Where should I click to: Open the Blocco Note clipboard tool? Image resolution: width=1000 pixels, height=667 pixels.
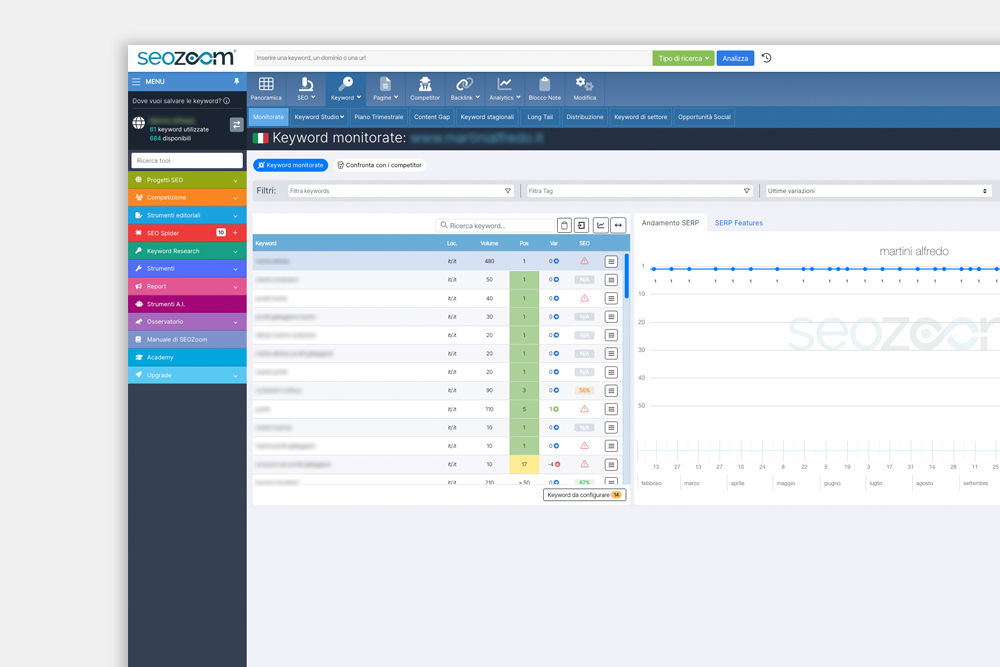click(x=545, y=89)
